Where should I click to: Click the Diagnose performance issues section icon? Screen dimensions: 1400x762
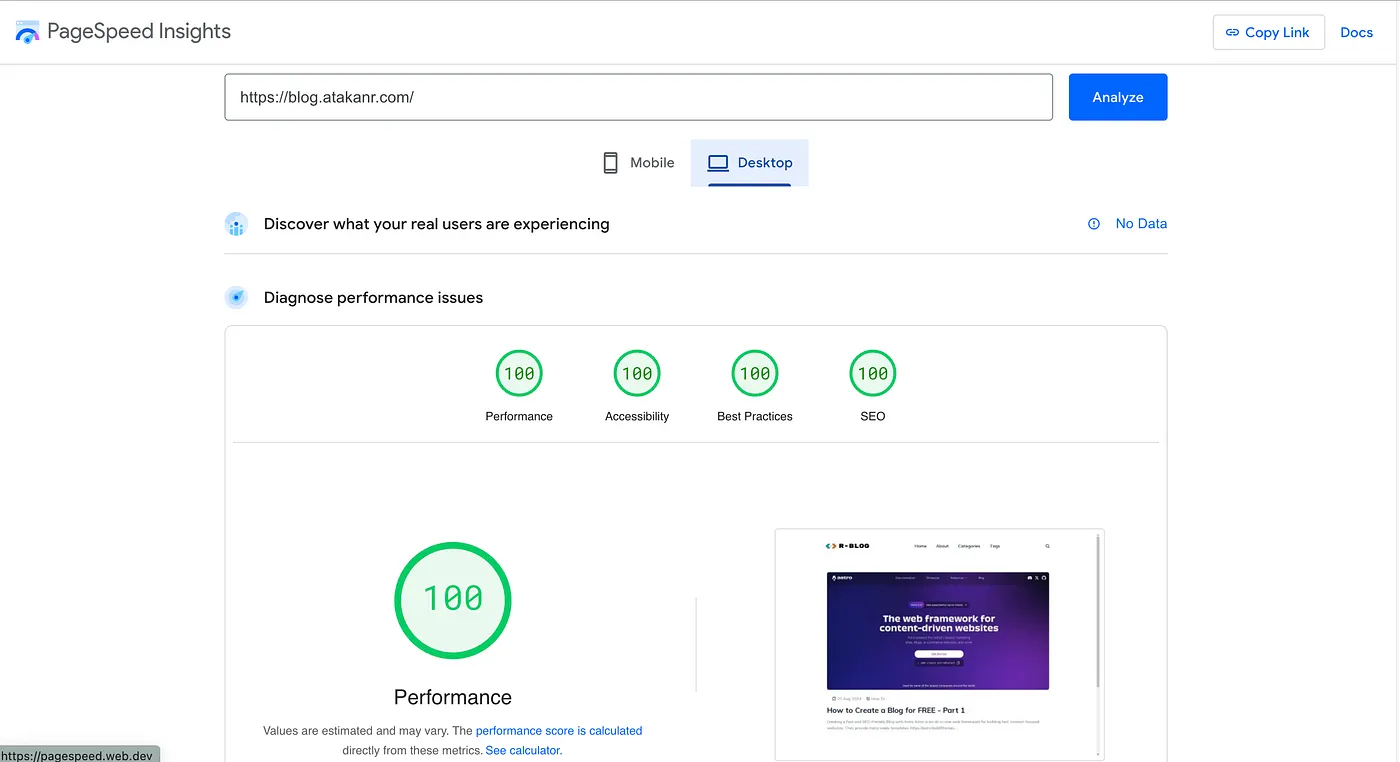[236, 297]
